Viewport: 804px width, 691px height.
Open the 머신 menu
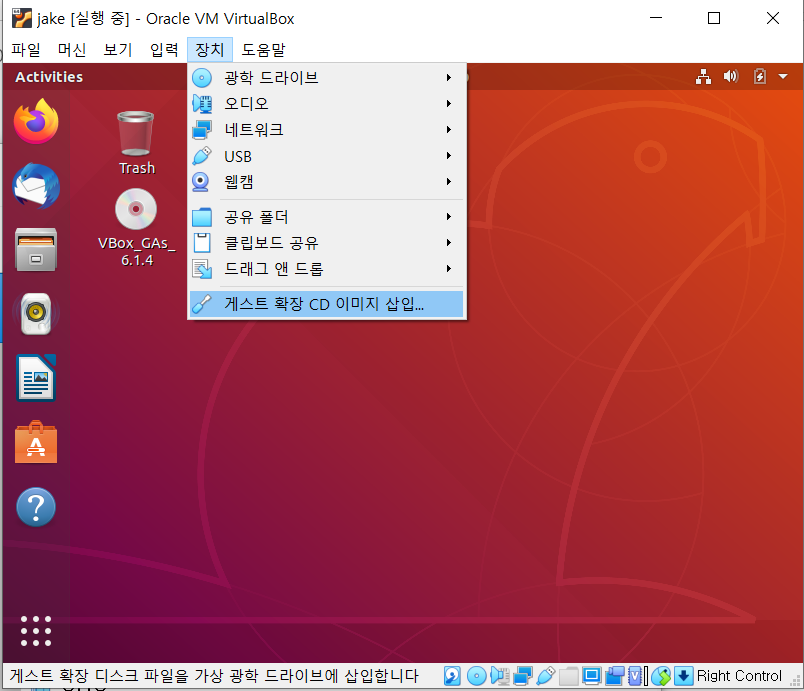72,50
